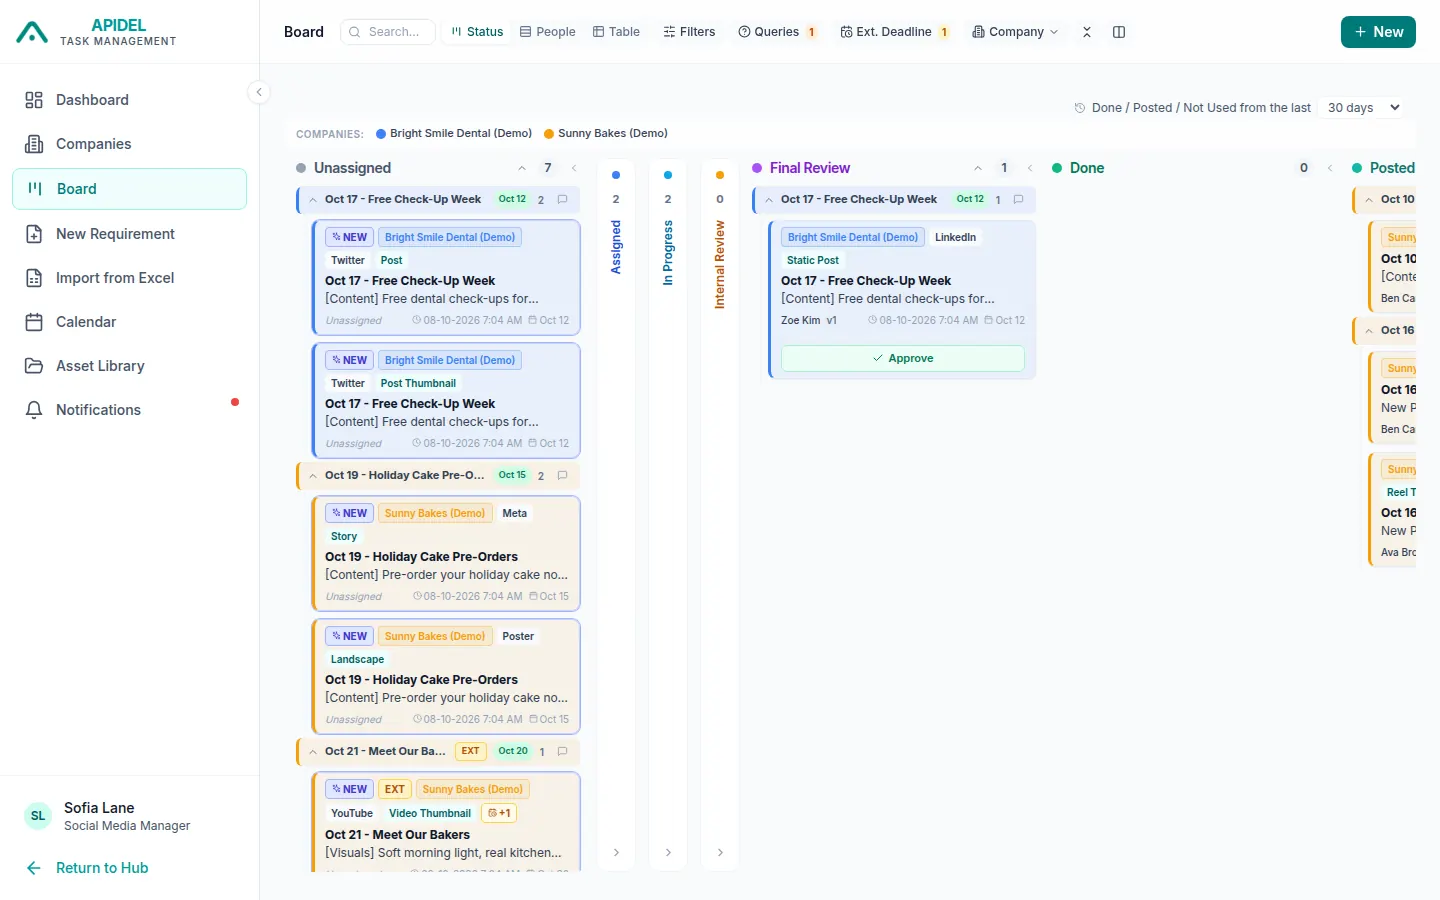This screenshot has width=1440, height=900.
Task: Toggle the Ext. Deadline filter
Action: (894, 32)
